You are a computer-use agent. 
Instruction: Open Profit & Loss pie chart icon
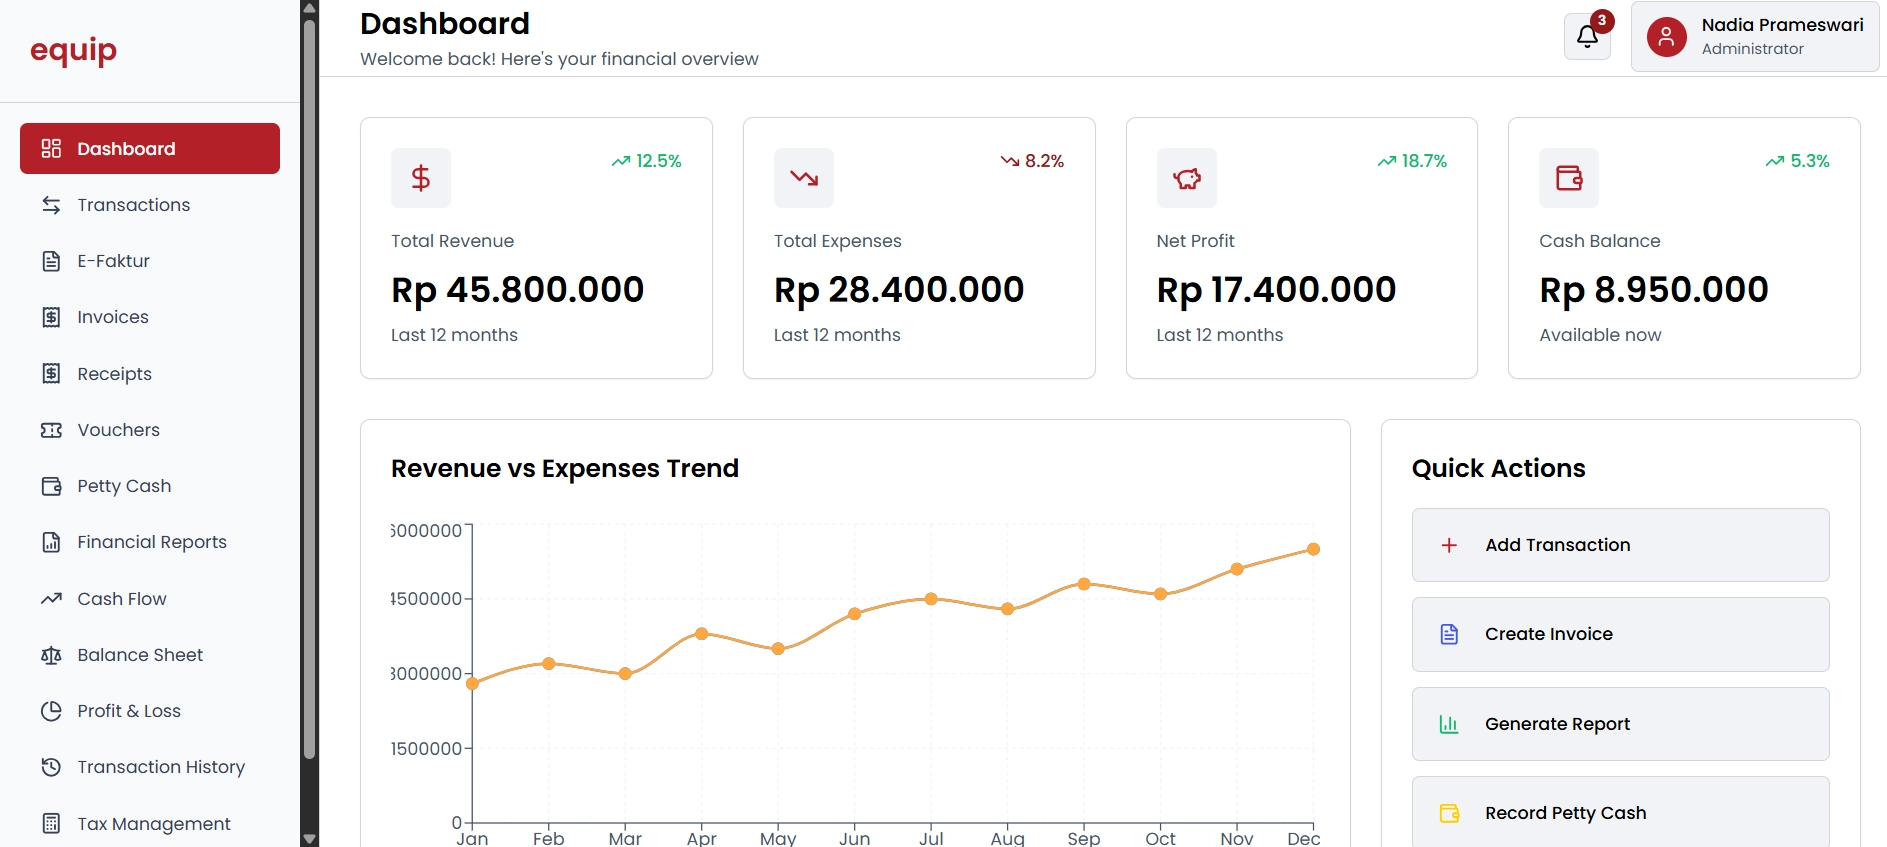pyautogui.click(x=51, y=711)
